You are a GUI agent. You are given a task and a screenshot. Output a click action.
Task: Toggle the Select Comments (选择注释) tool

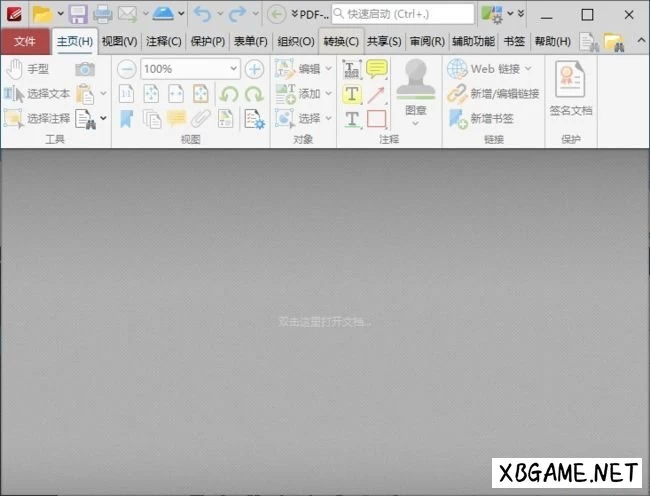pos(38,119)
